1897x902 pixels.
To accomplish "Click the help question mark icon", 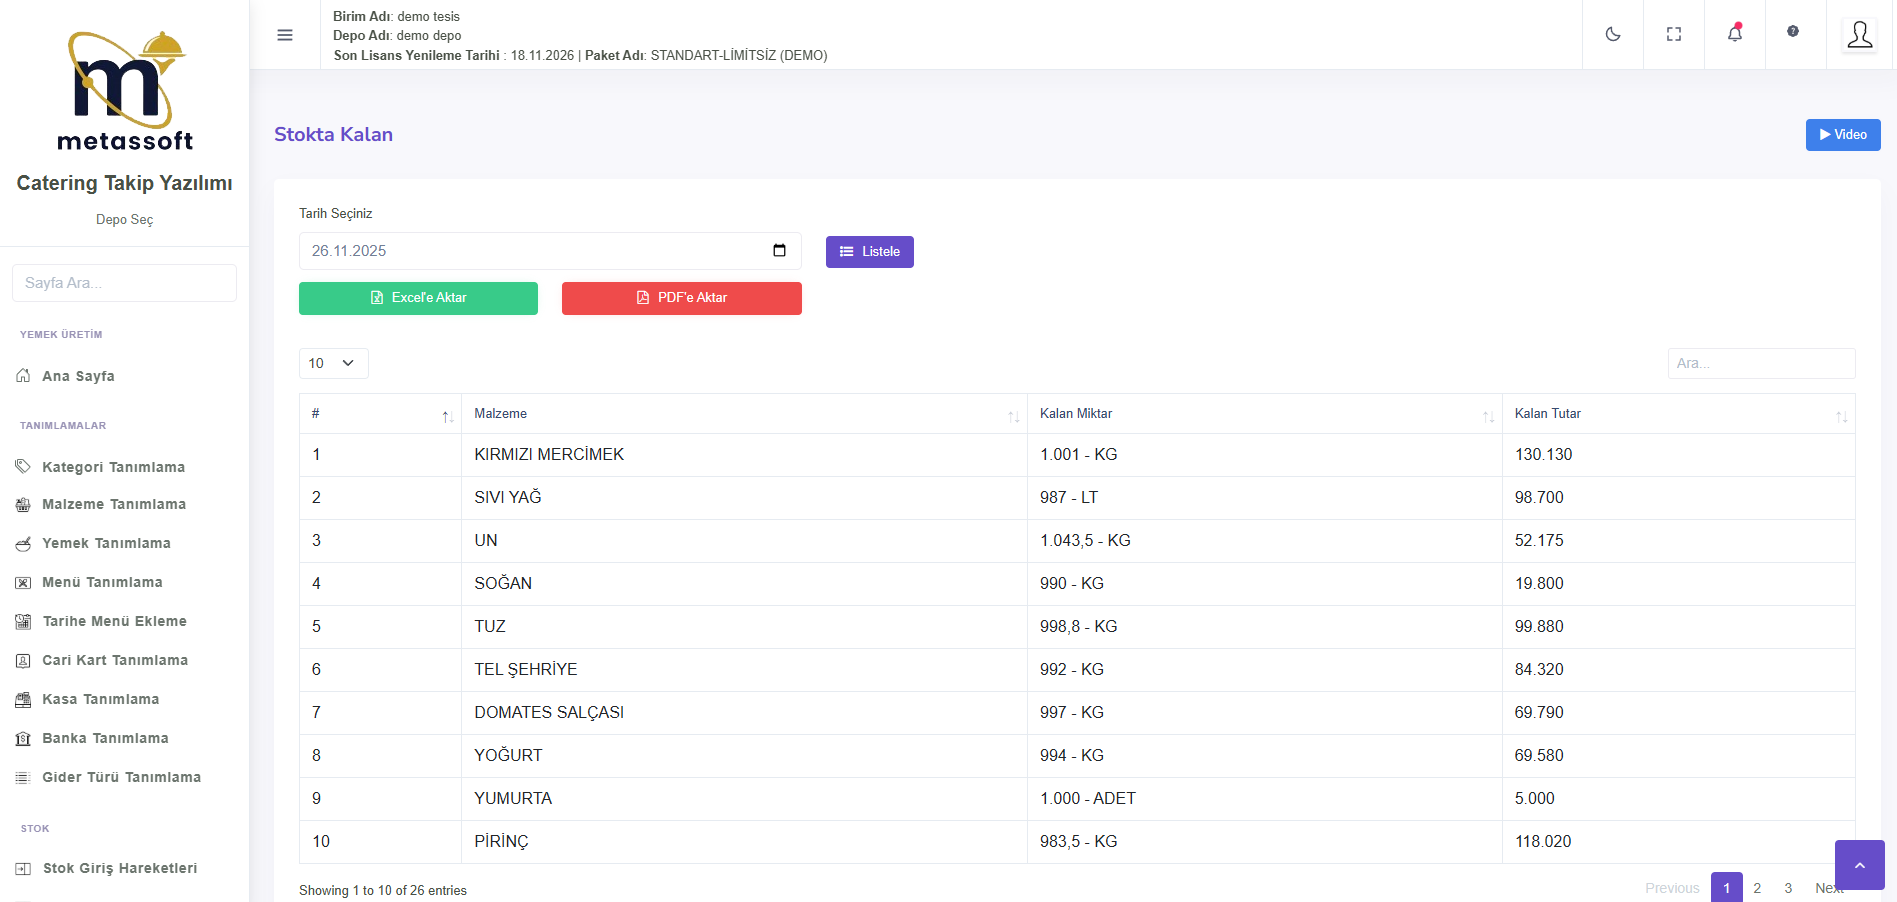I will click(x=1793, y=32).
